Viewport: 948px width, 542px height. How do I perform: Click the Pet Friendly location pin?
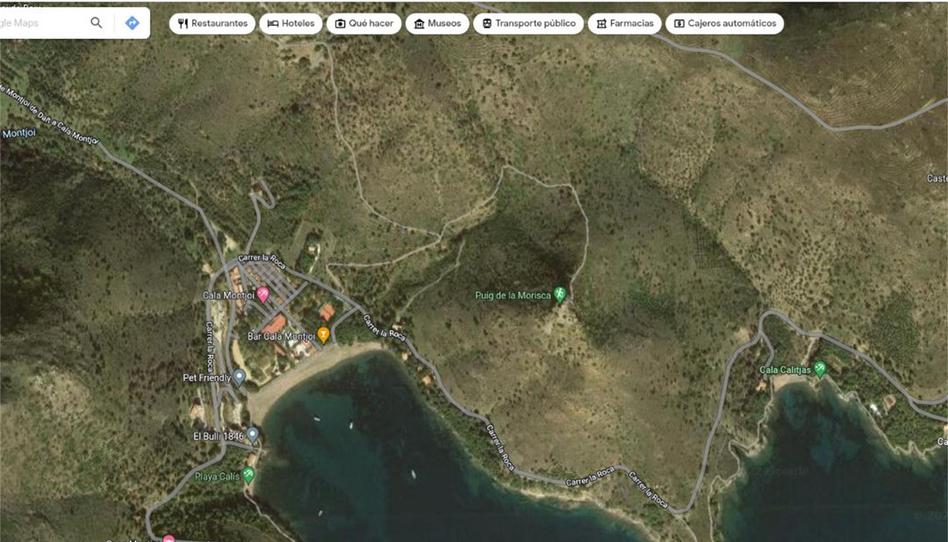coord(240,378)
